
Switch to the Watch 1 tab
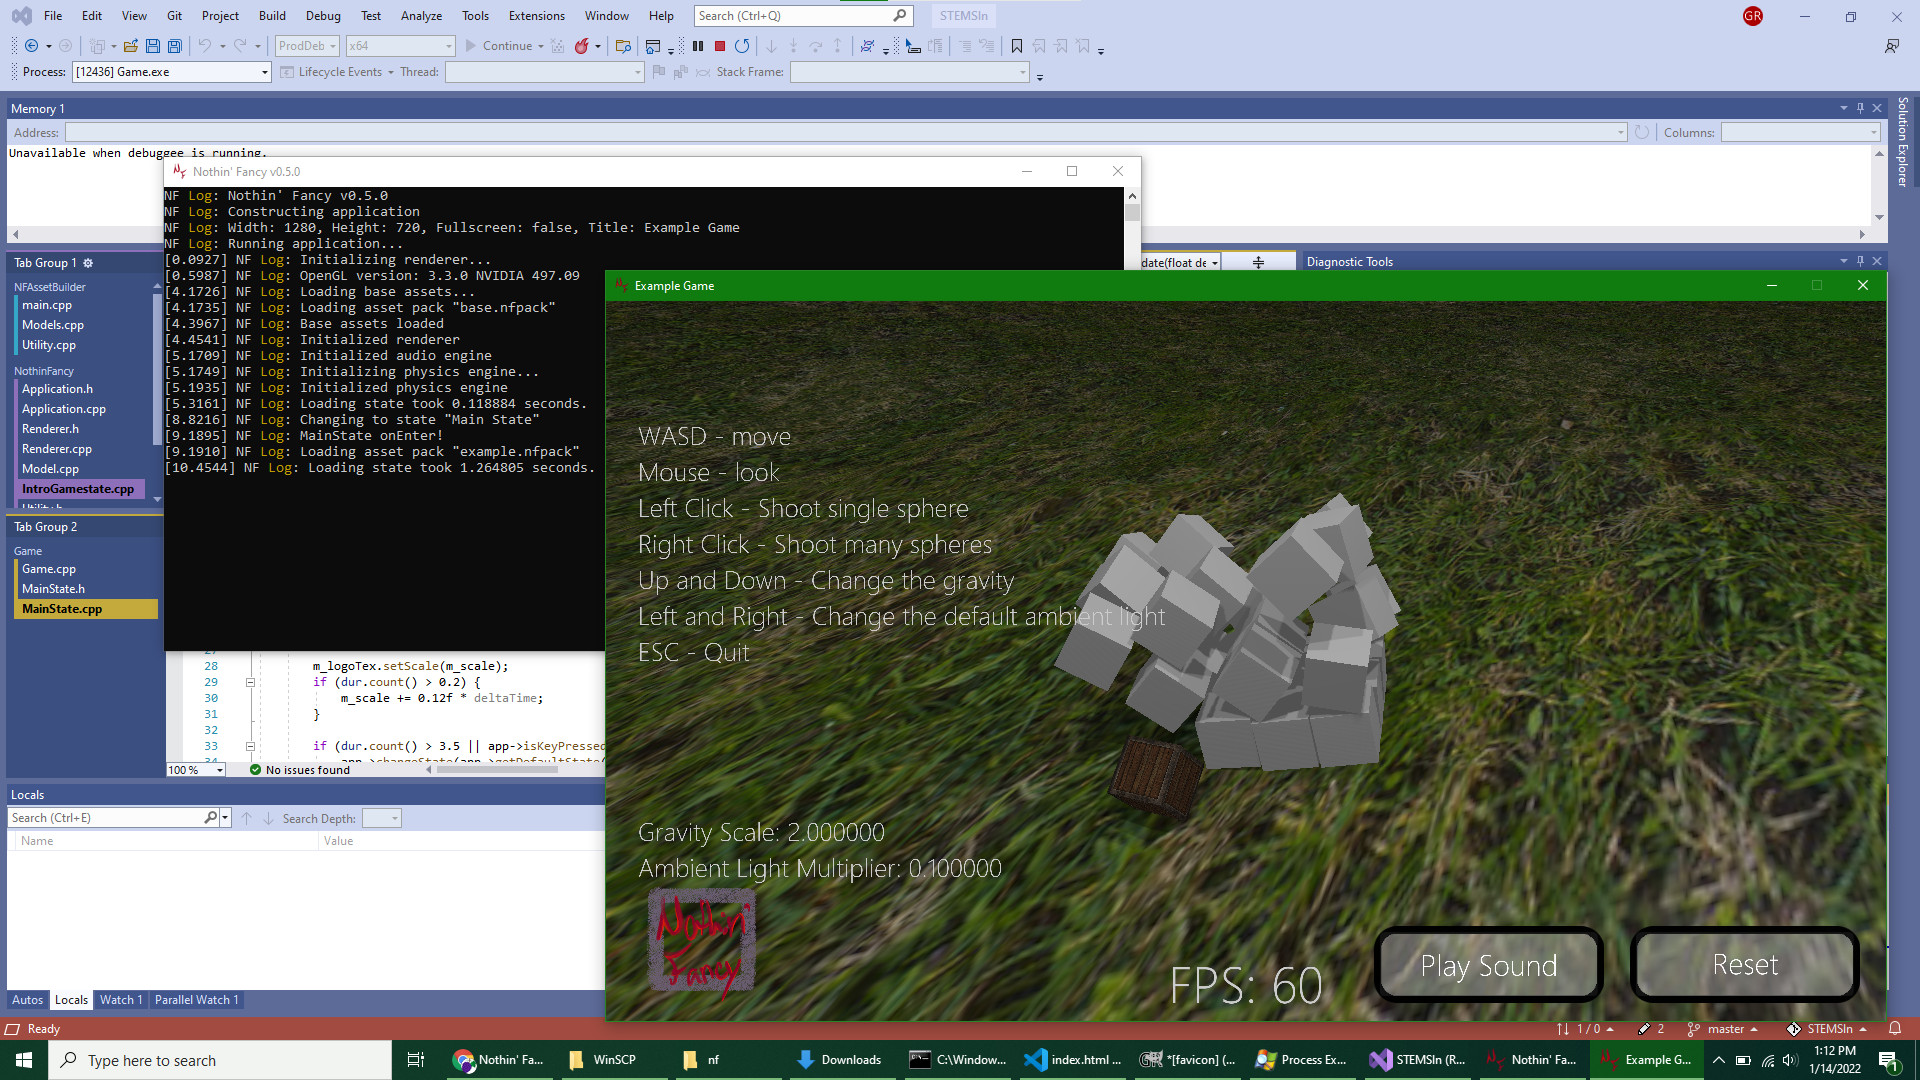click(x=121, y=1000)
